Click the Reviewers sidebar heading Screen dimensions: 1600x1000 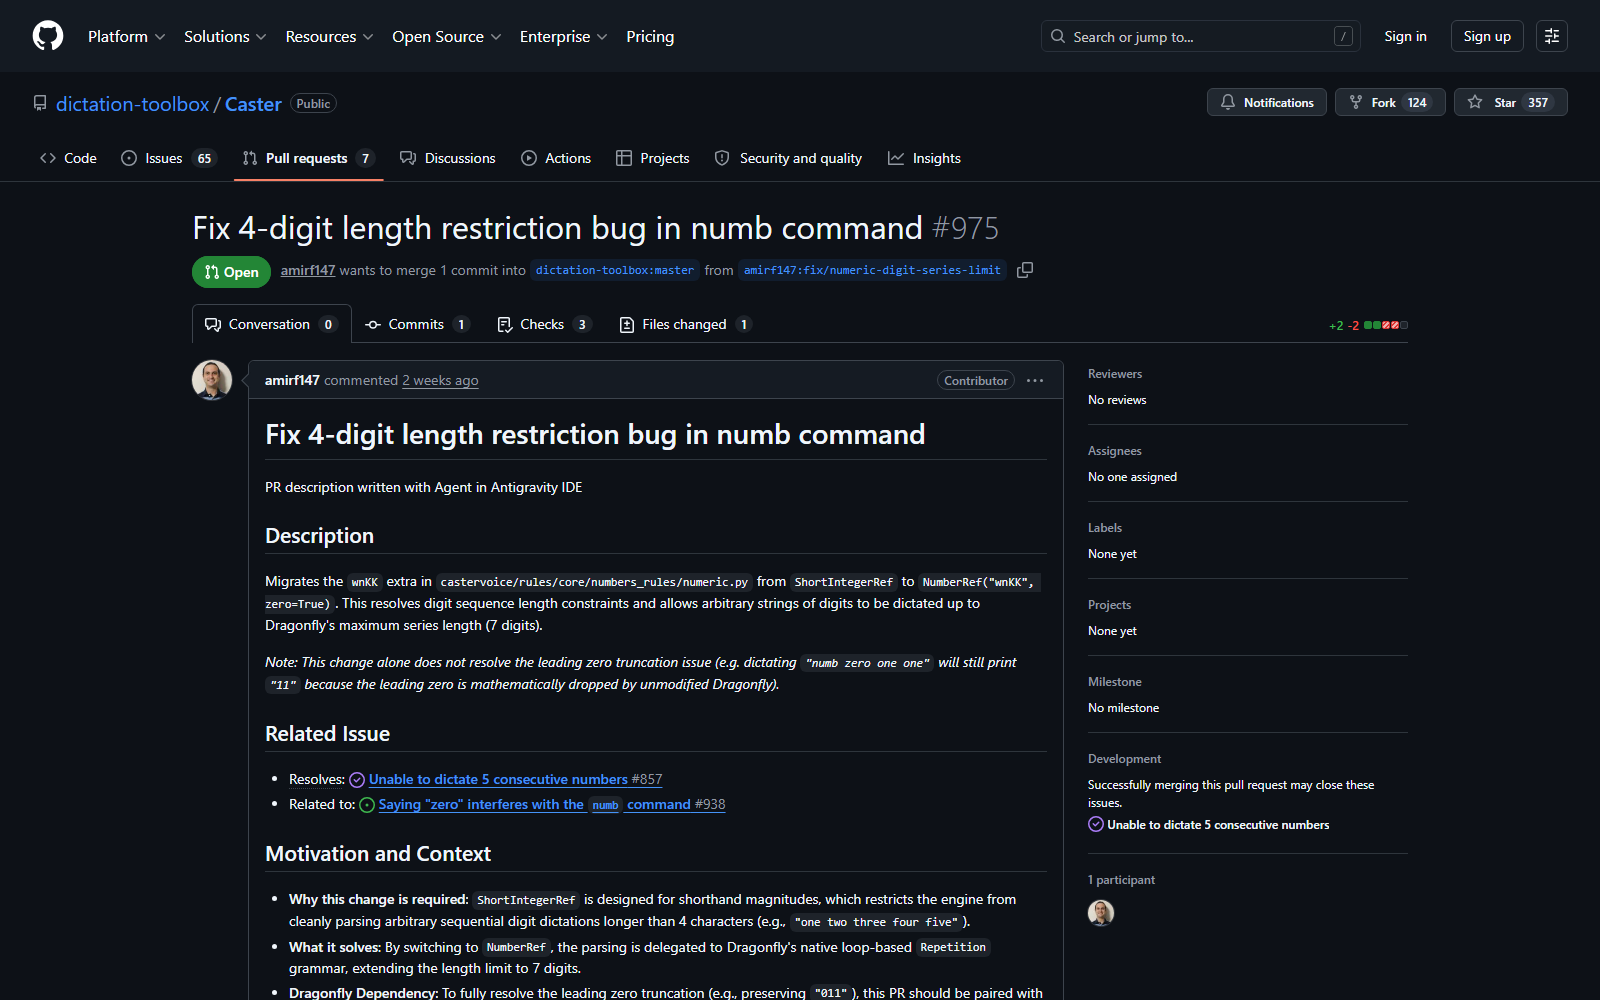(x=1115, y=373)
